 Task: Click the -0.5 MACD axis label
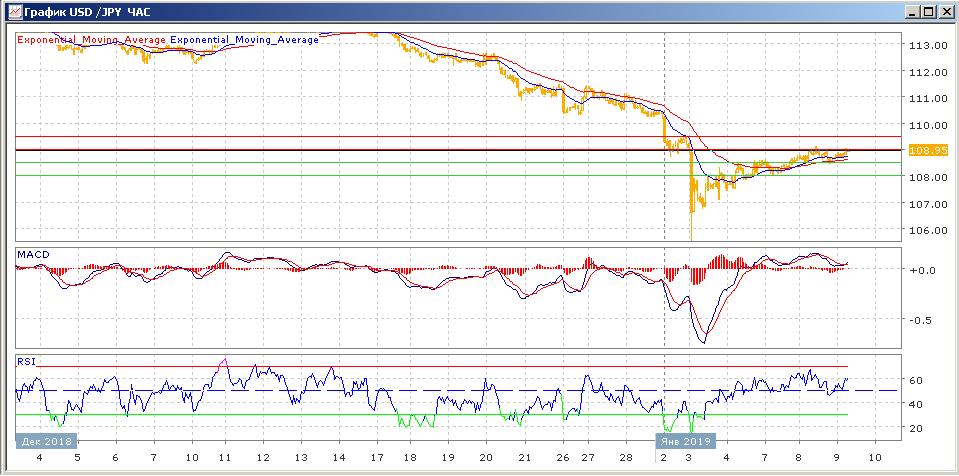[x=921, y=321]
